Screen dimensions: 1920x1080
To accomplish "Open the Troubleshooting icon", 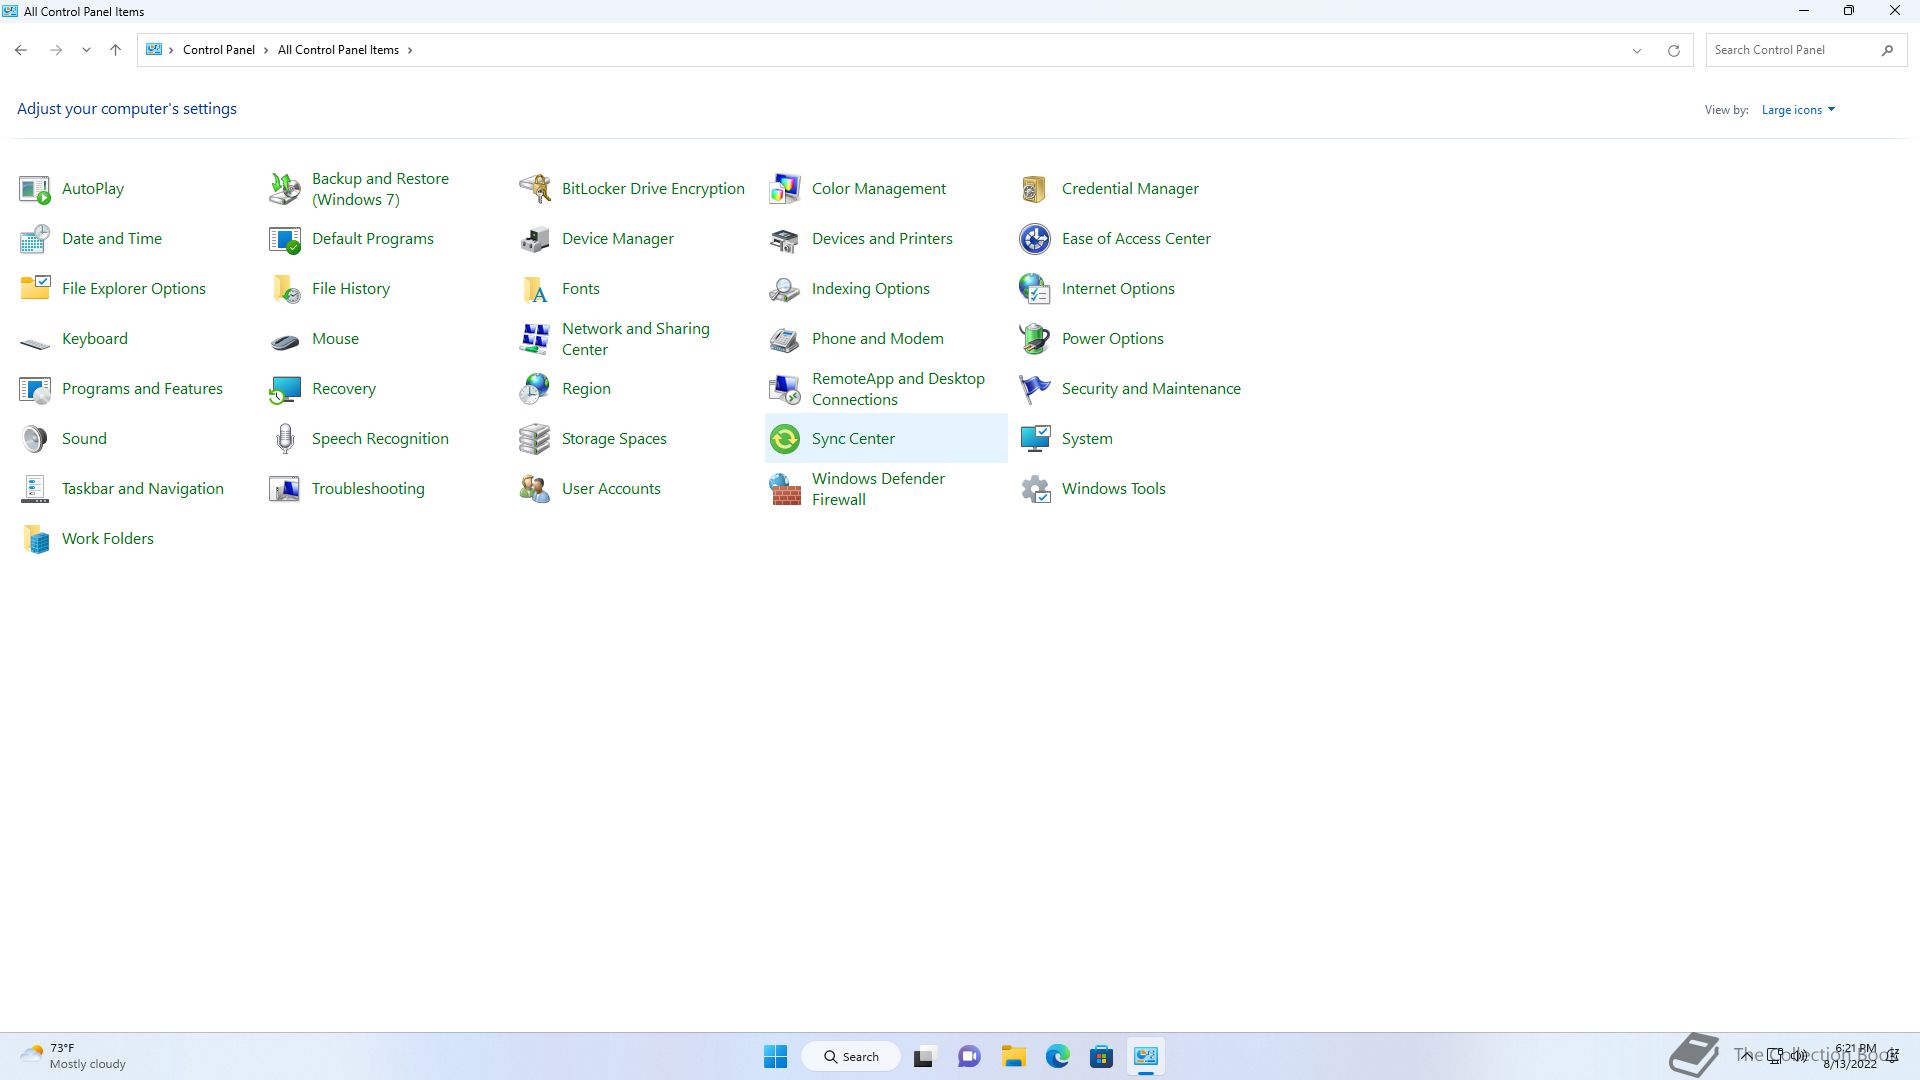I will (x=285, y=489).
